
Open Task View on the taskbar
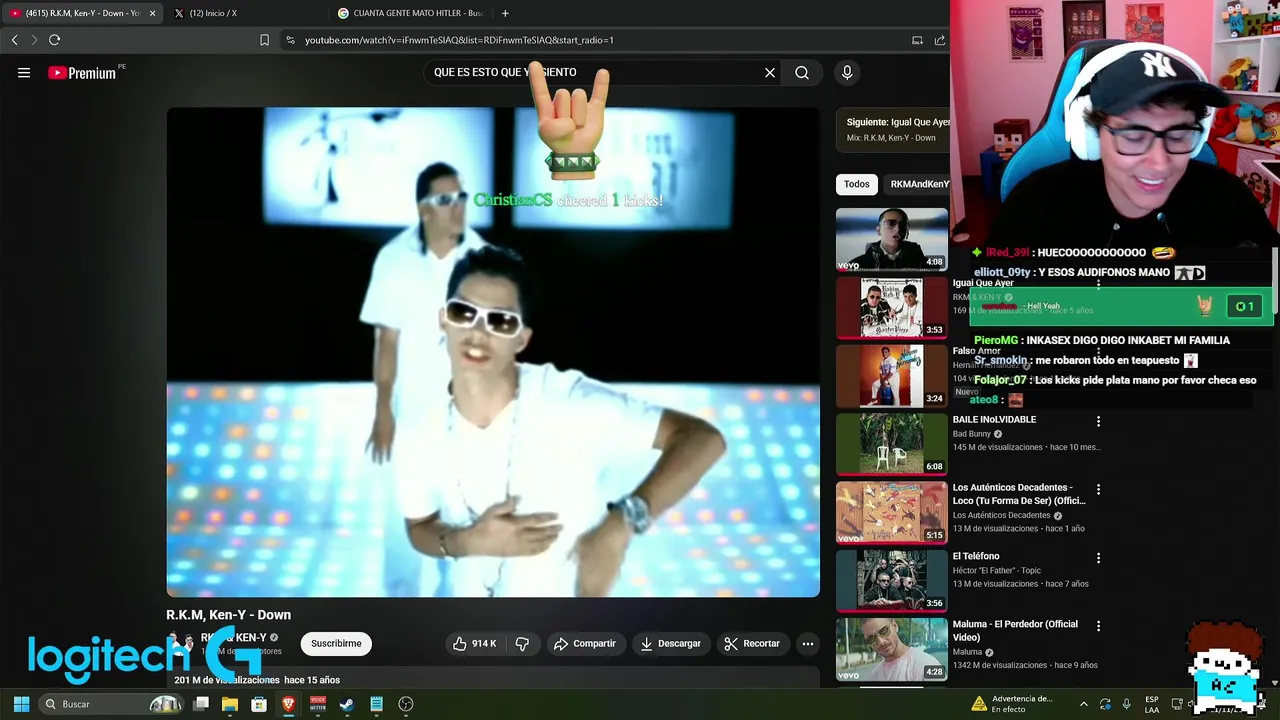click(201, 704)
